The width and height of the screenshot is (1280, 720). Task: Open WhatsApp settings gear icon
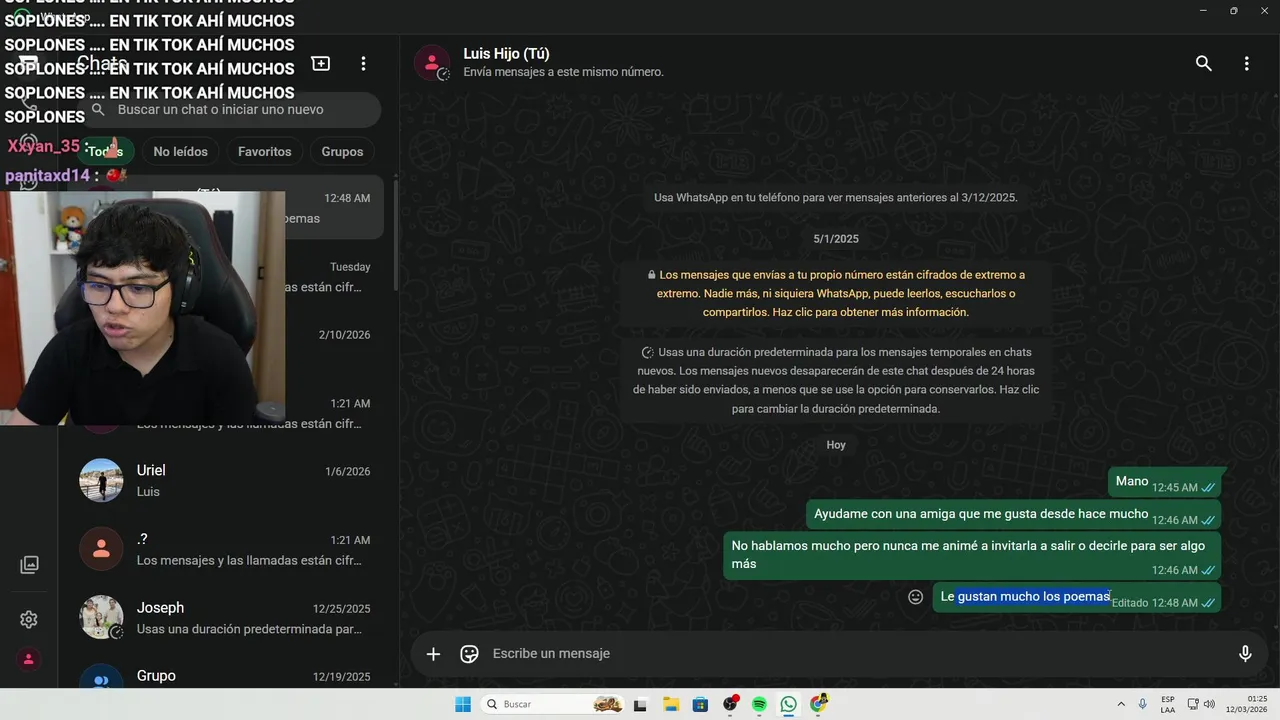[x=29, y=619]
